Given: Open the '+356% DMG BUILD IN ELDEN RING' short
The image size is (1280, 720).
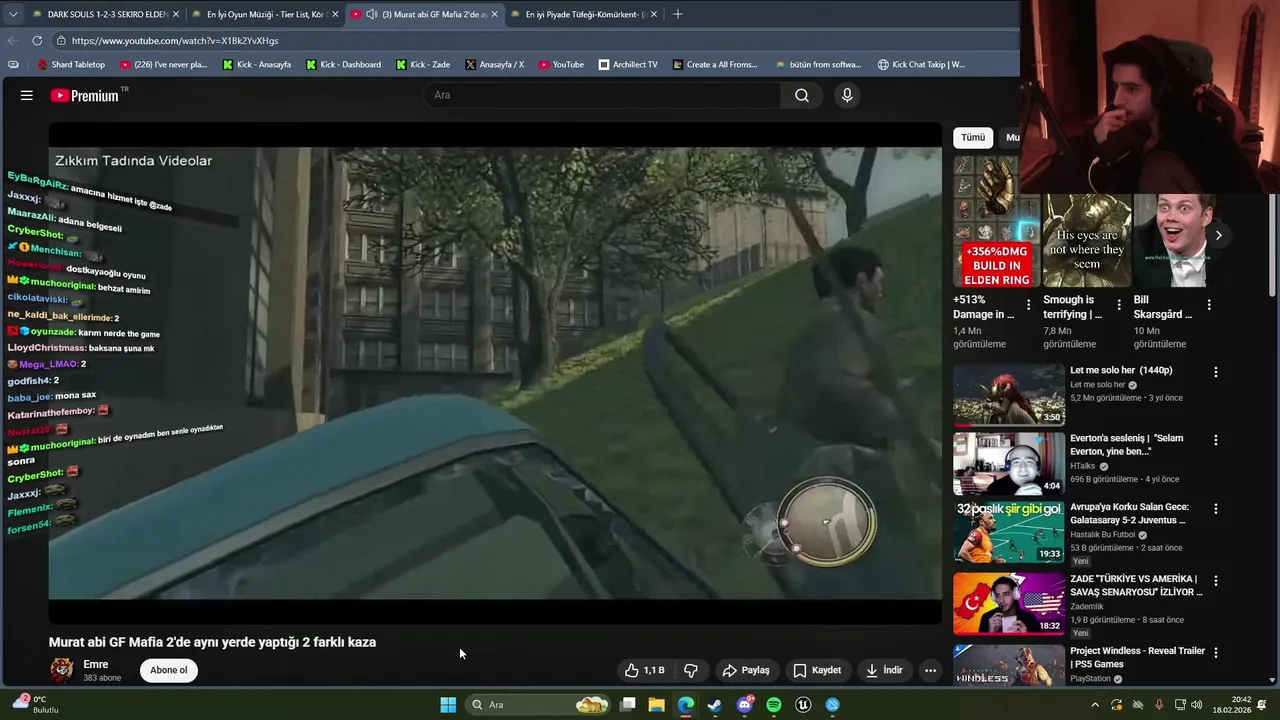Looking at the screenshot, I should [x=996, y=222].
